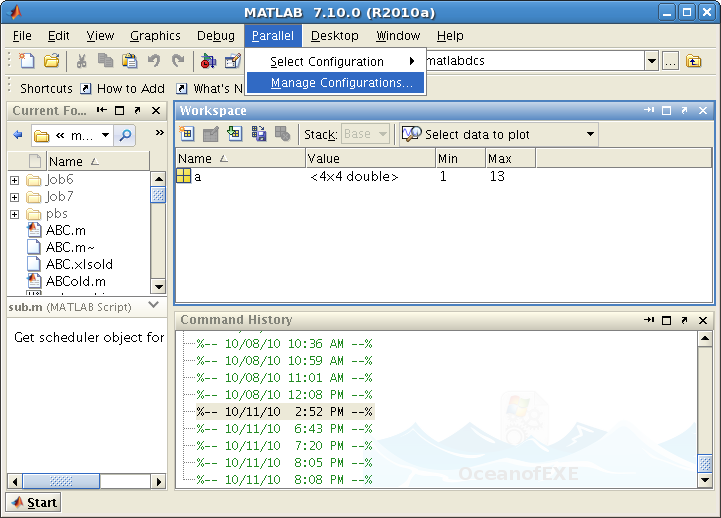
Task: Select ABCold.m file
Action: [x=76, y=281]
